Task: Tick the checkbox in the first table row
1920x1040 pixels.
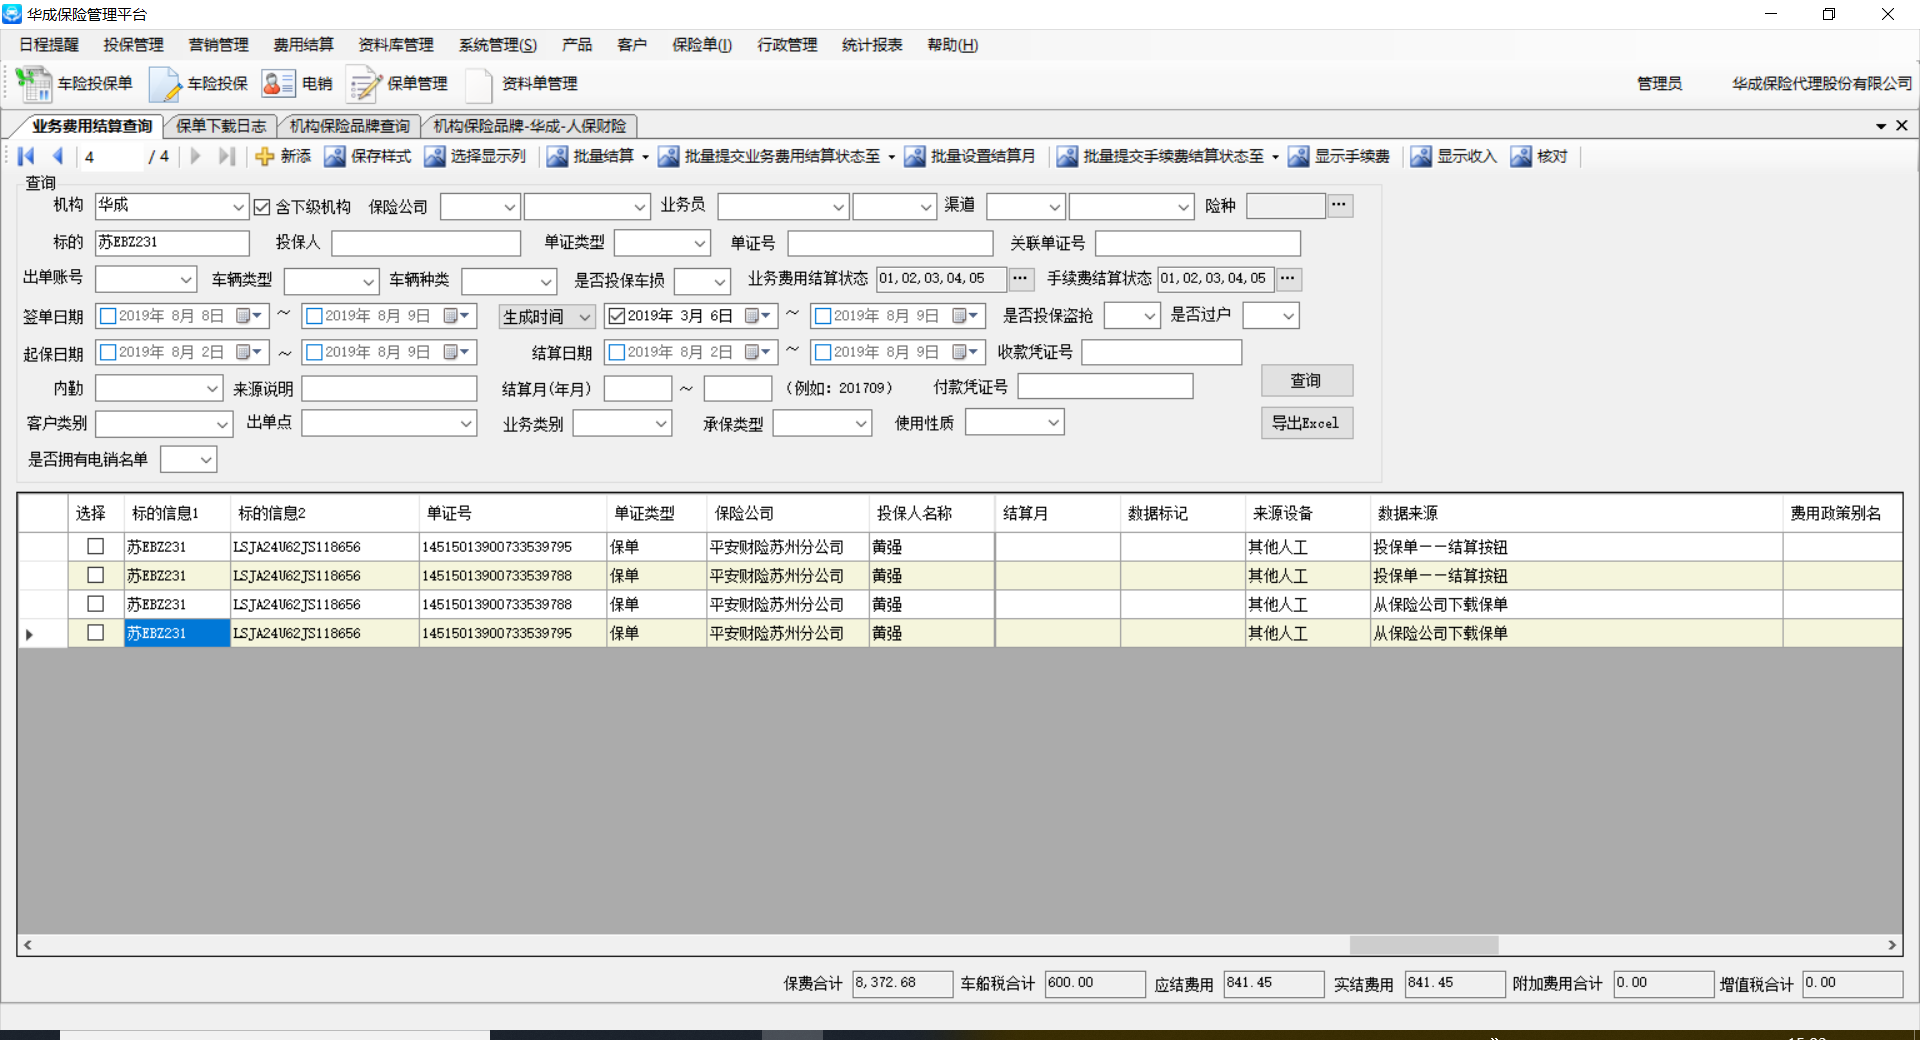Action: 95,546
